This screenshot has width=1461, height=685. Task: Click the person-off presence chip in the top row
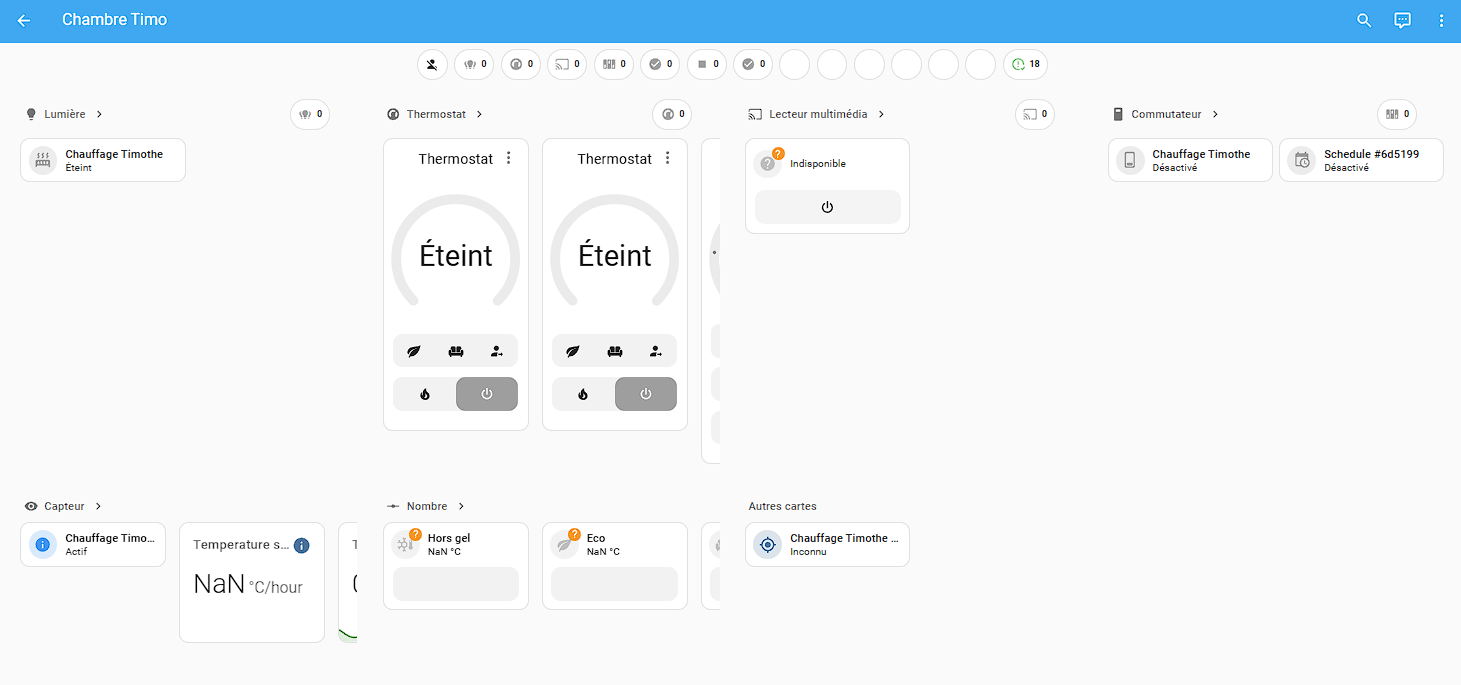pyautogui.click(x=432, y=64)
